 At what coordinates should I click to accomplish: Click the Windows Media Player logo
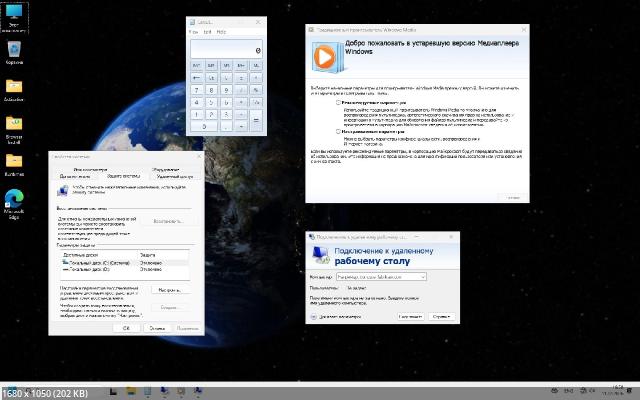pos(325,59)
